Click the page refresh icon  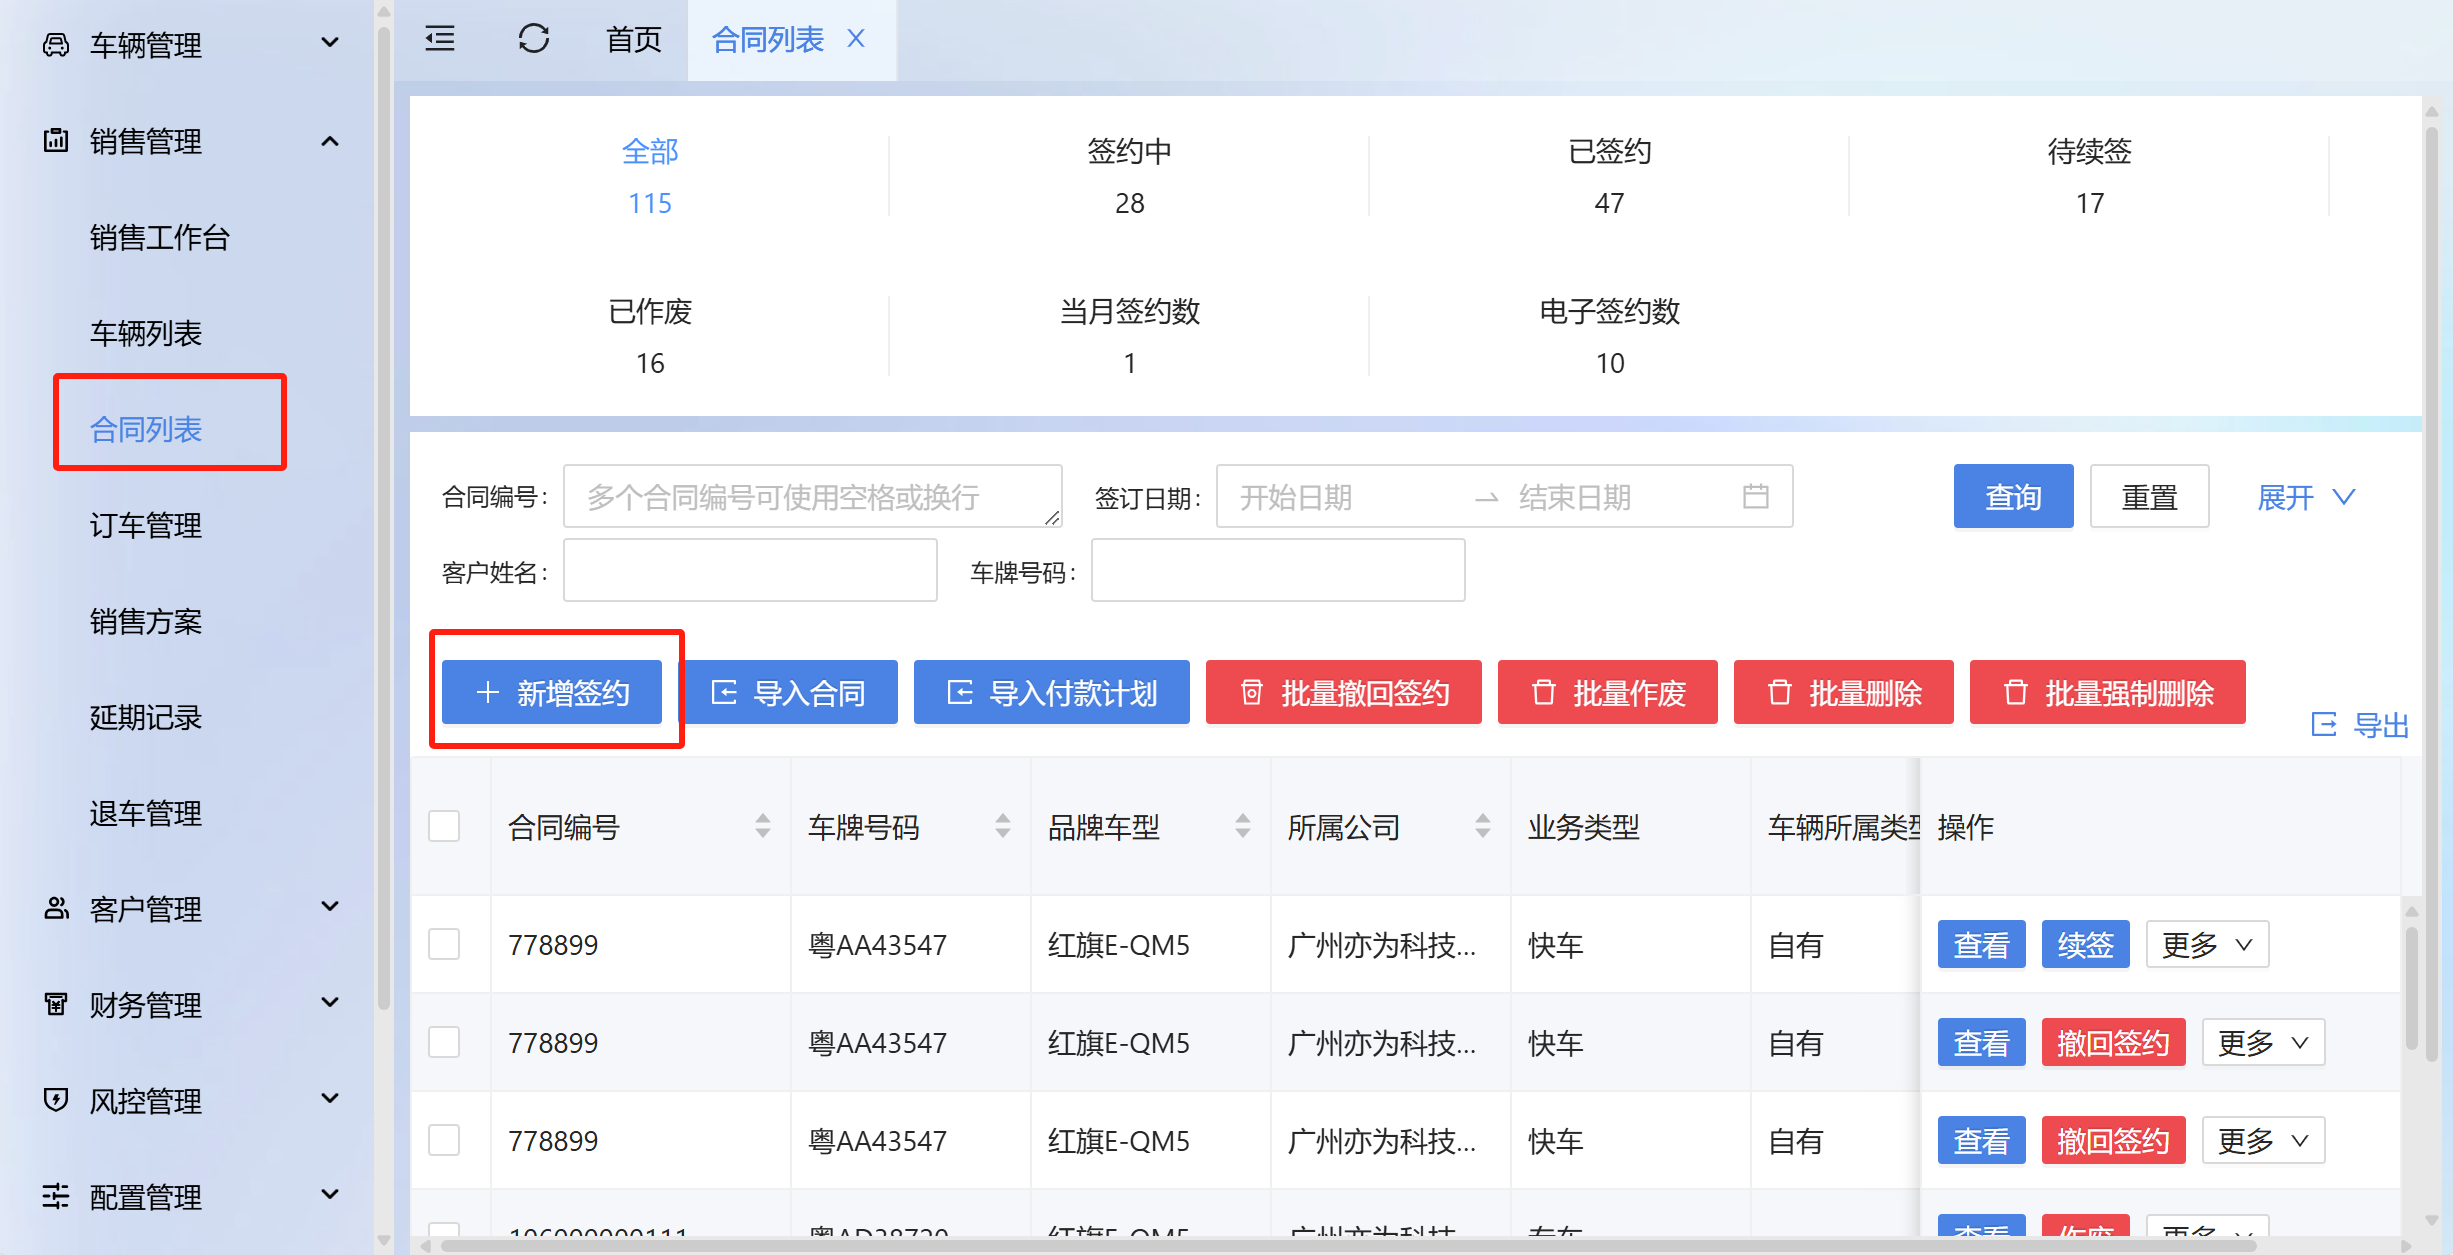[533, 39]
